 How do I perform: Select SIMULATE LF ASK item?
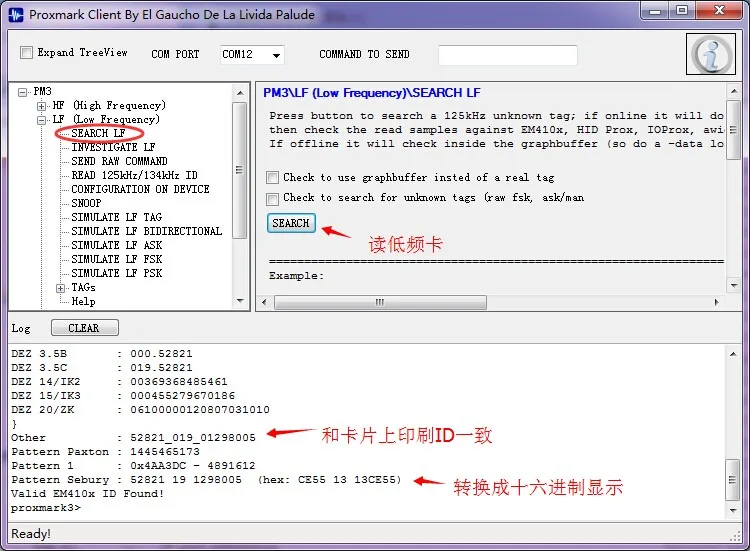(117, 245)
